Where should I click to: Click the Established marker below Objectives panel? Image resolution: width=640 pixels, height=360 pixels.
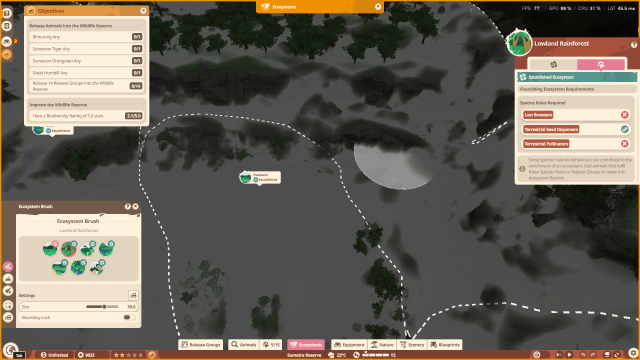tap(53, 131)
